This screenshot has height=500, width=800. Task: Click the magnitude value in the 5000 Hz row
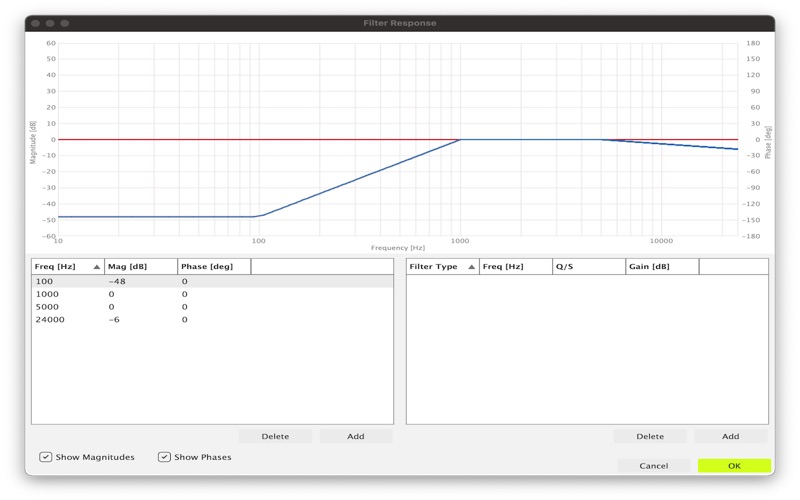111,307
